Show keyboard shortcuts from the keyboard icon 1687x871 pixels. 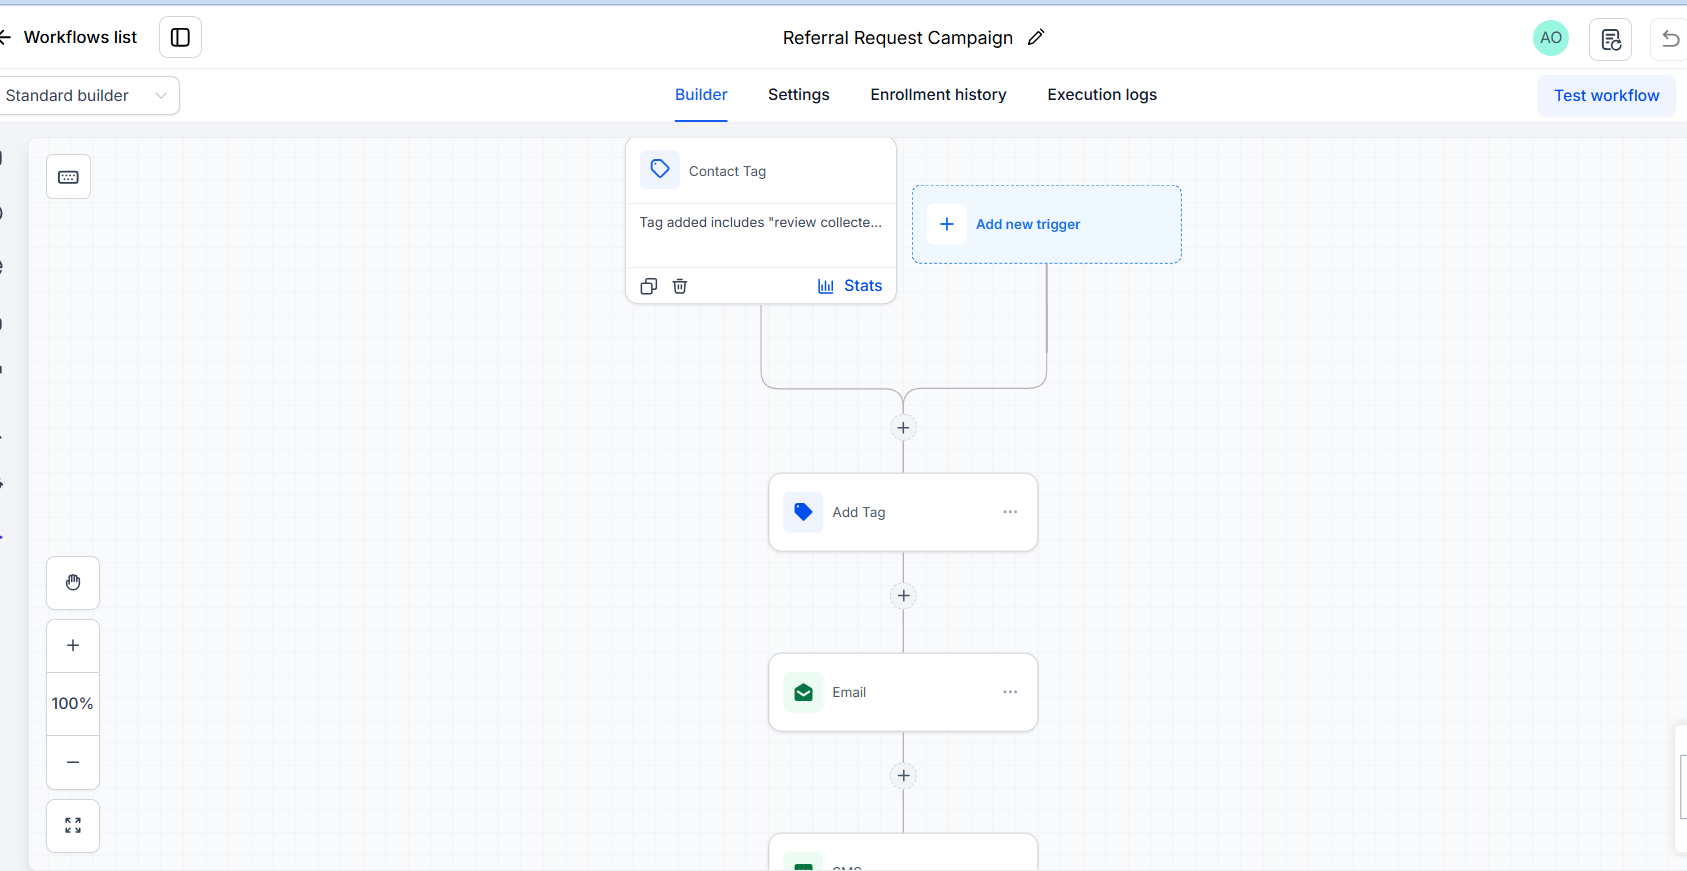tap(68, 177)
